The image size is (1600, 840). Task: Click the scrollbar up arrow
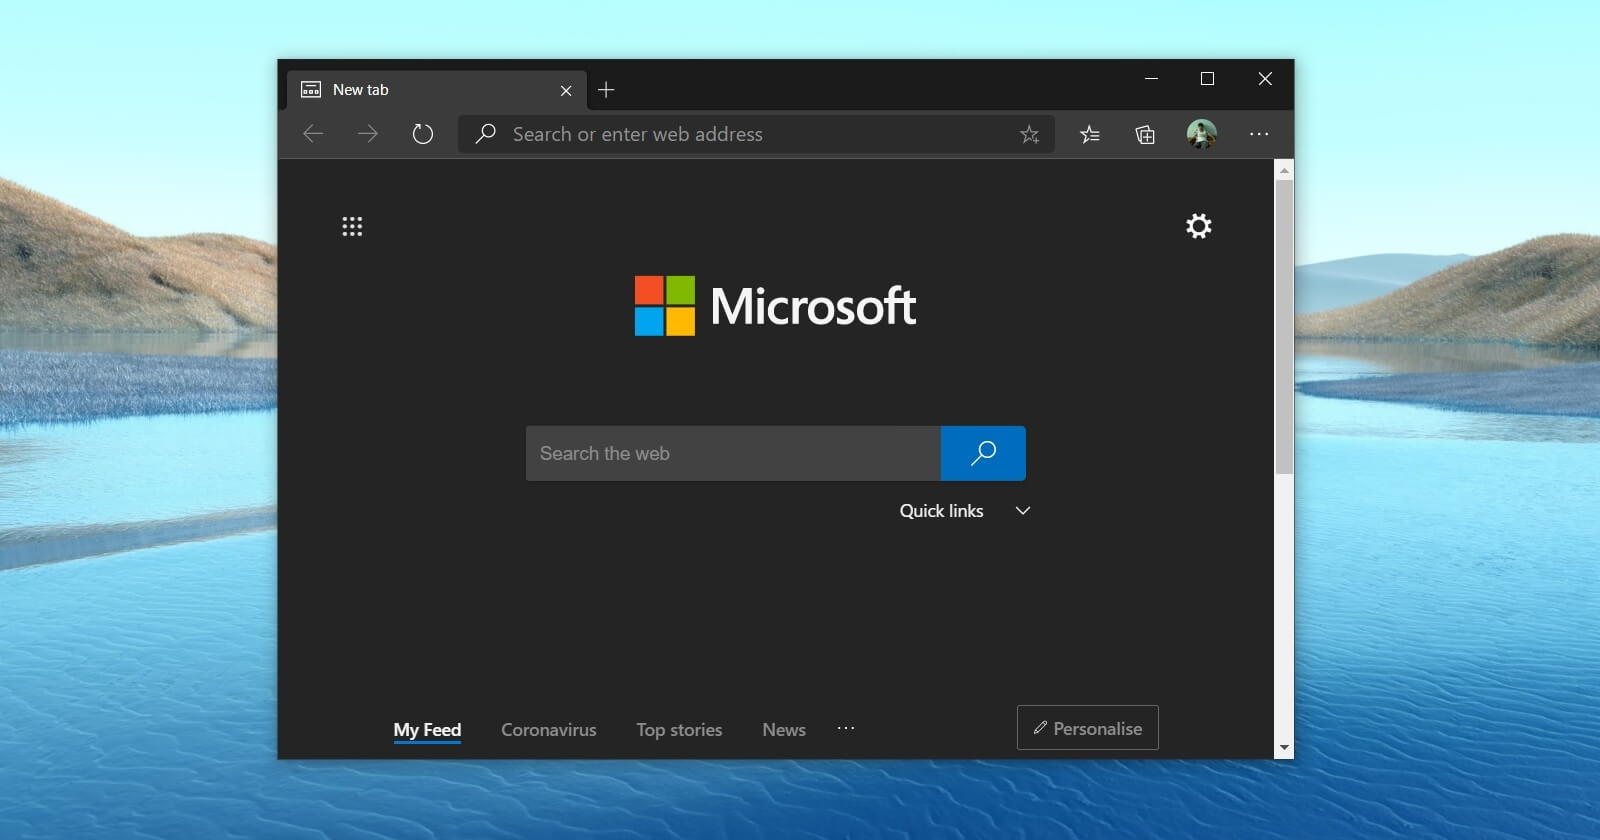(x=1284, y=171)
